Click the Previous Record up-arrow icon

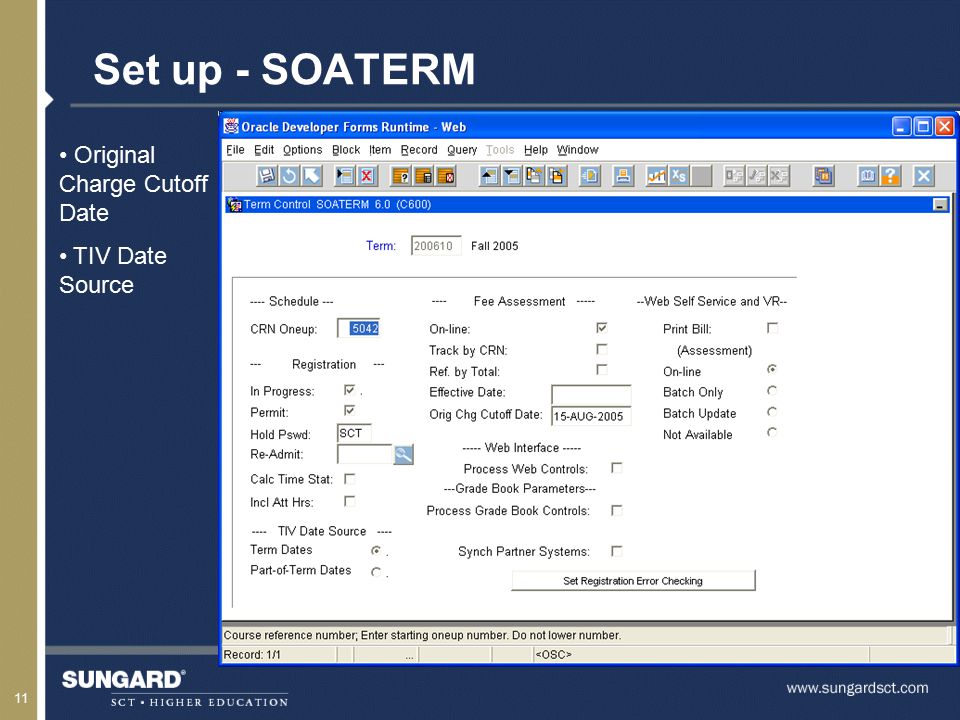[x=489, y=176]
